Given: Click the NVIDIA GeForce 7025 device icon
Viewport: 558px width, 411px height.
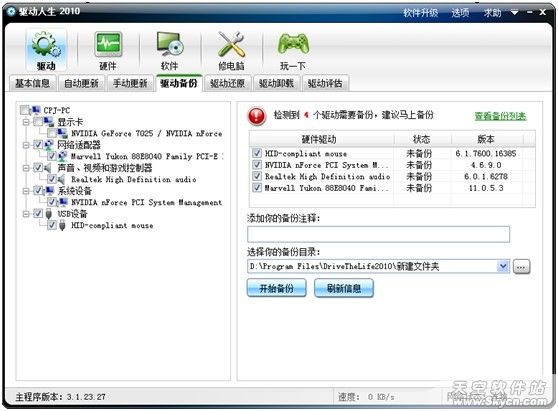Looking at the screenshot, I should 62,133.
